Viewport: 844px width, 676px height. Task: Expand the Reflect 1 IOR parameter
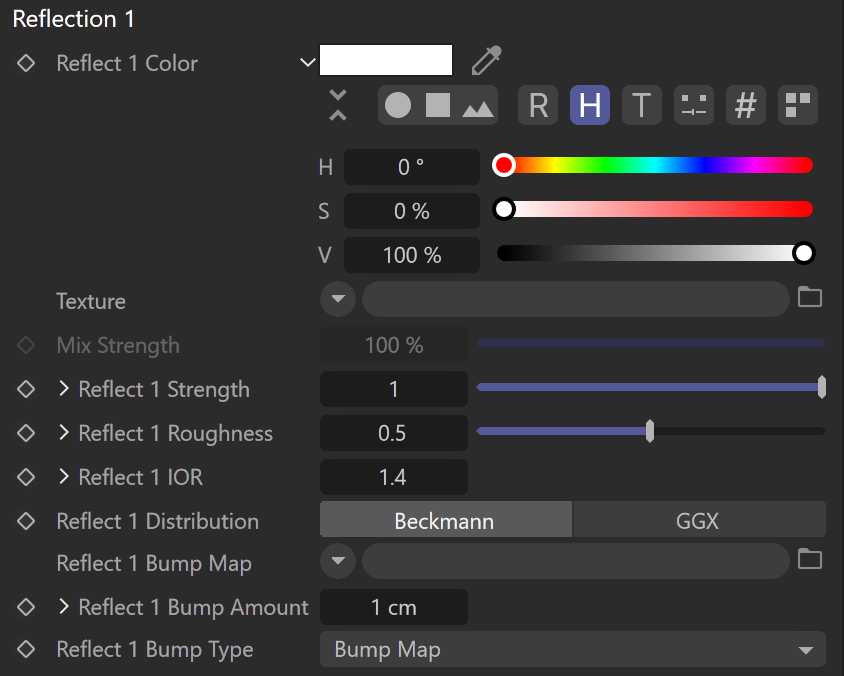[64, 476]
